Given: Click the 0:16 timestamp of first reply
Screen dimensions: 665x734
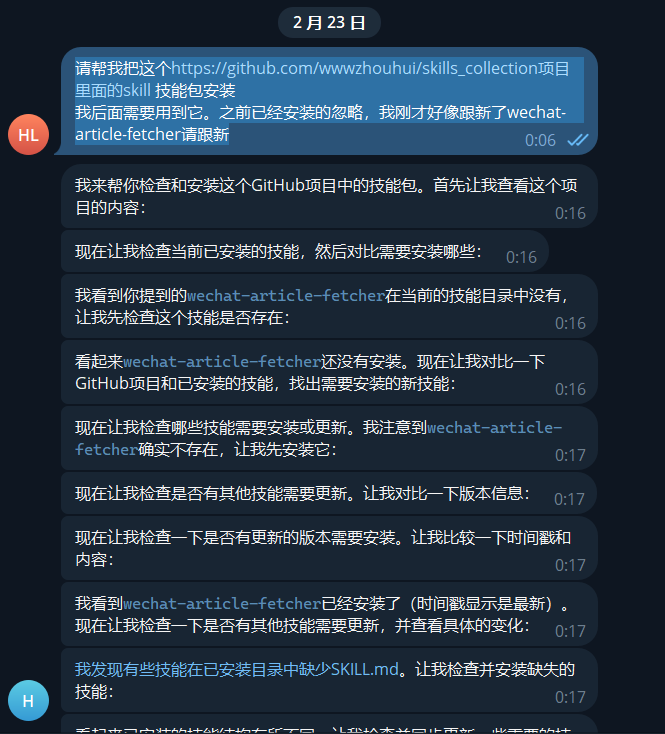Looking at the screenshot, I should click(570, 213).
